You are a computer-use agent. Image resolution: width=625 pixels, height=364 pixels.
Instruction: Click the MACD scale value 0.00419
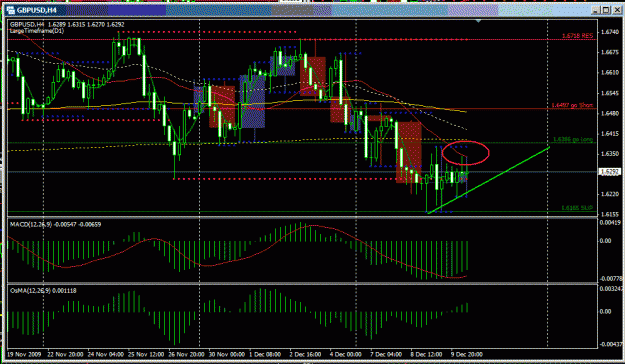[611, 223]
